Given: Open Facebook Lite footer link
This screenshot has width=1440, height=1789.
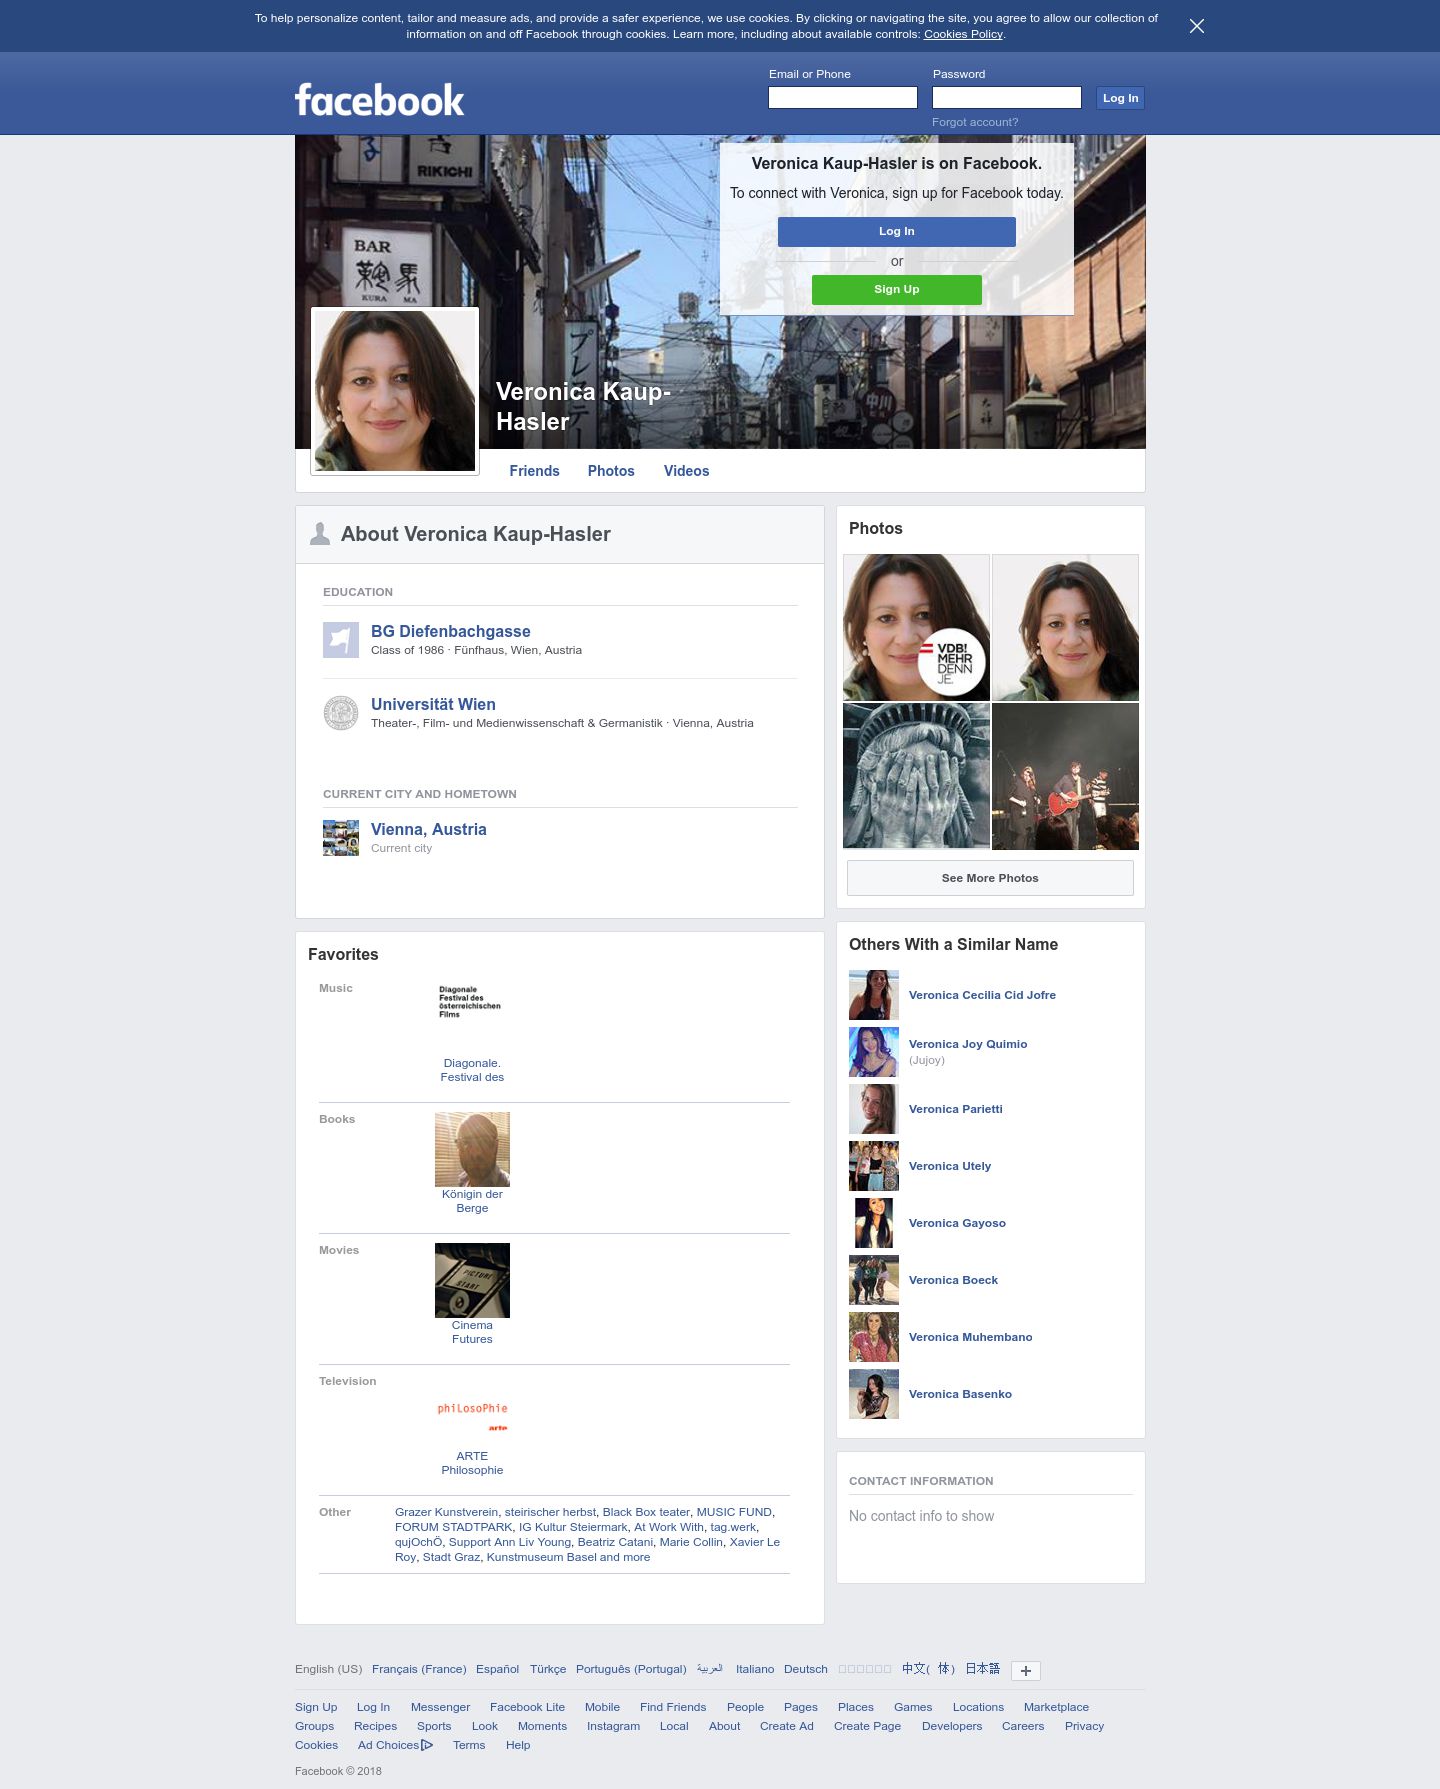Looking at the screenshot, I should pyautogui.click(x=527, y=1707).
